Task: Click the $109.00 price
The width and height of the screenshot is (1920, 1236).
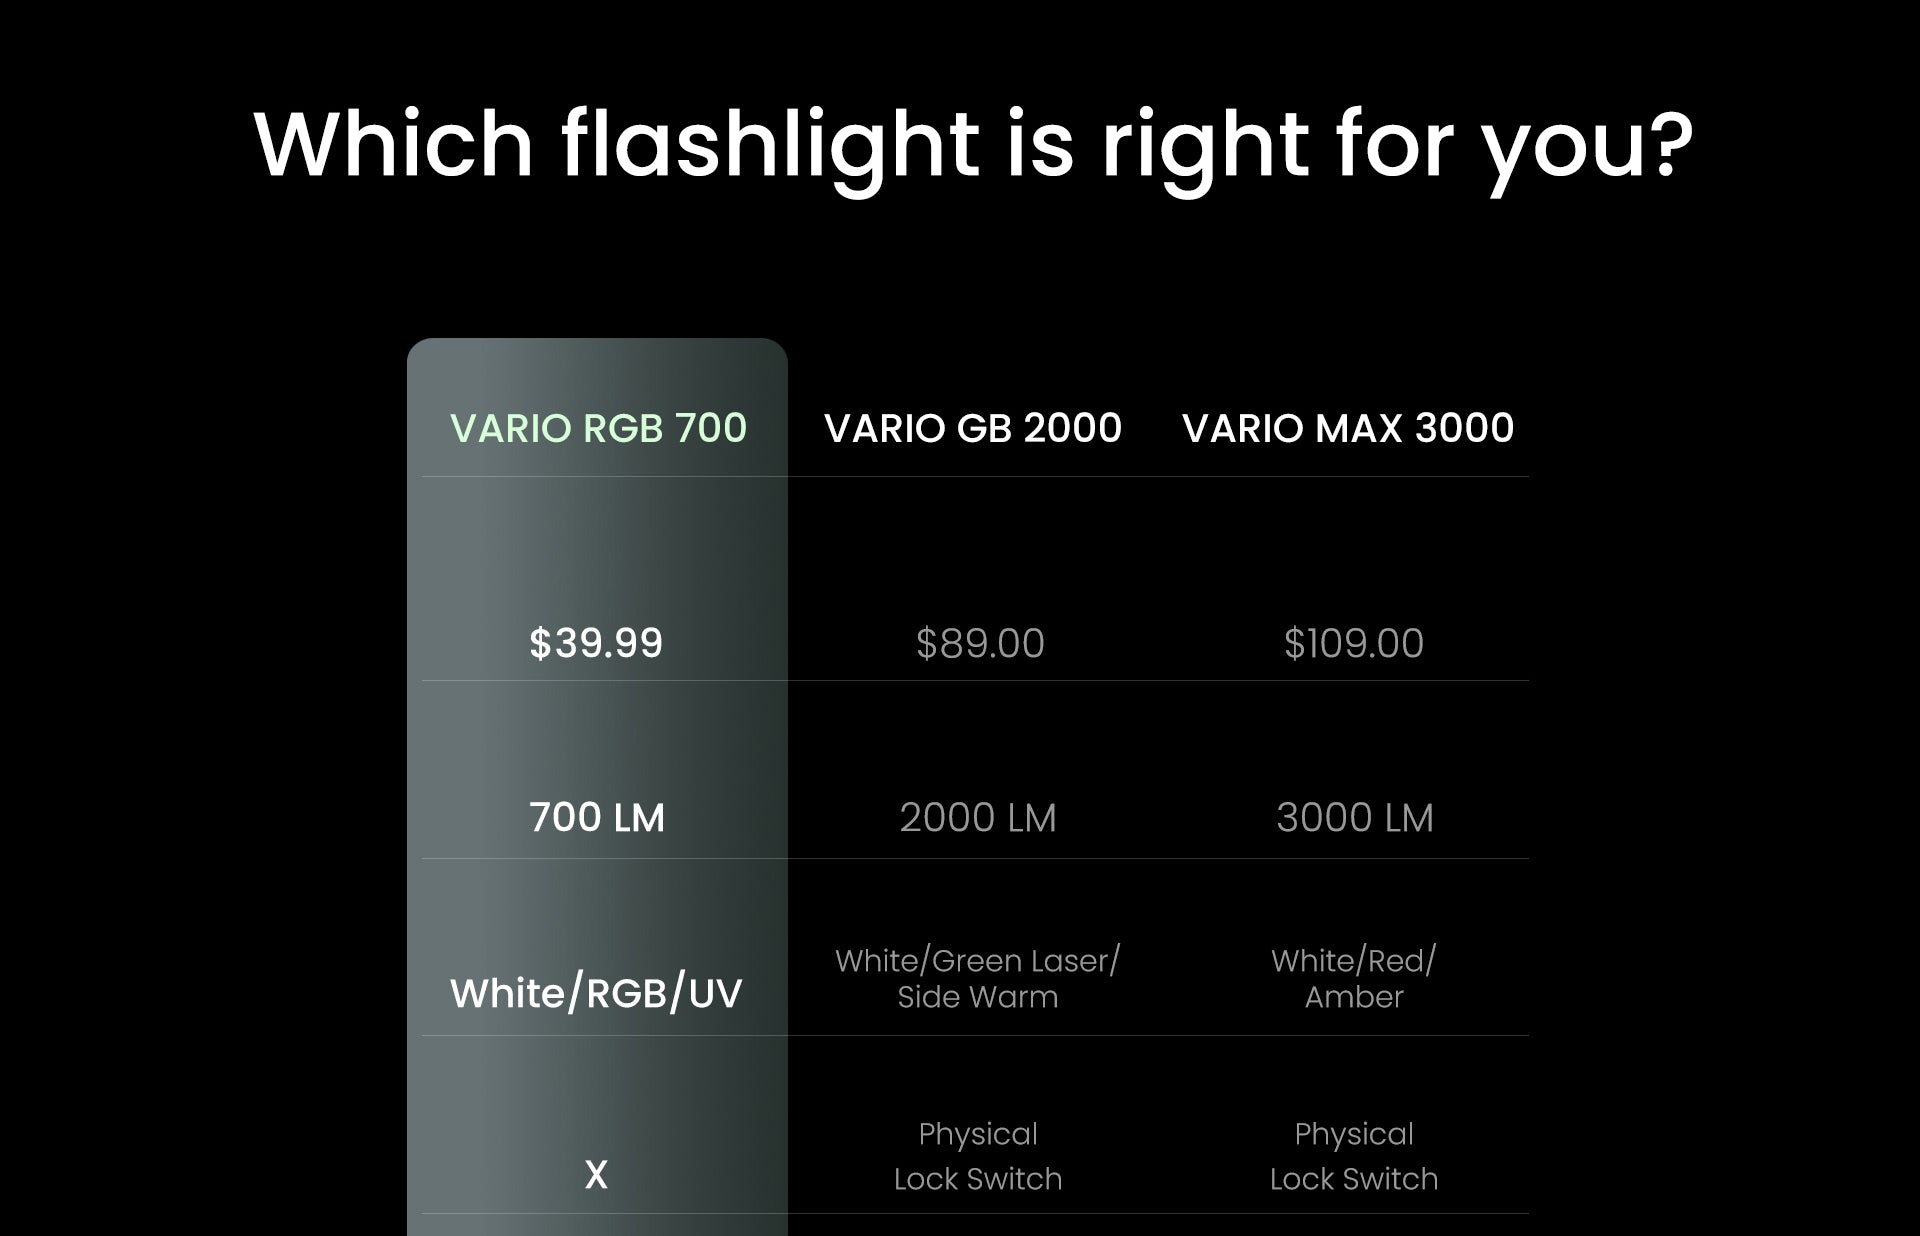Action: (1353, 643)
